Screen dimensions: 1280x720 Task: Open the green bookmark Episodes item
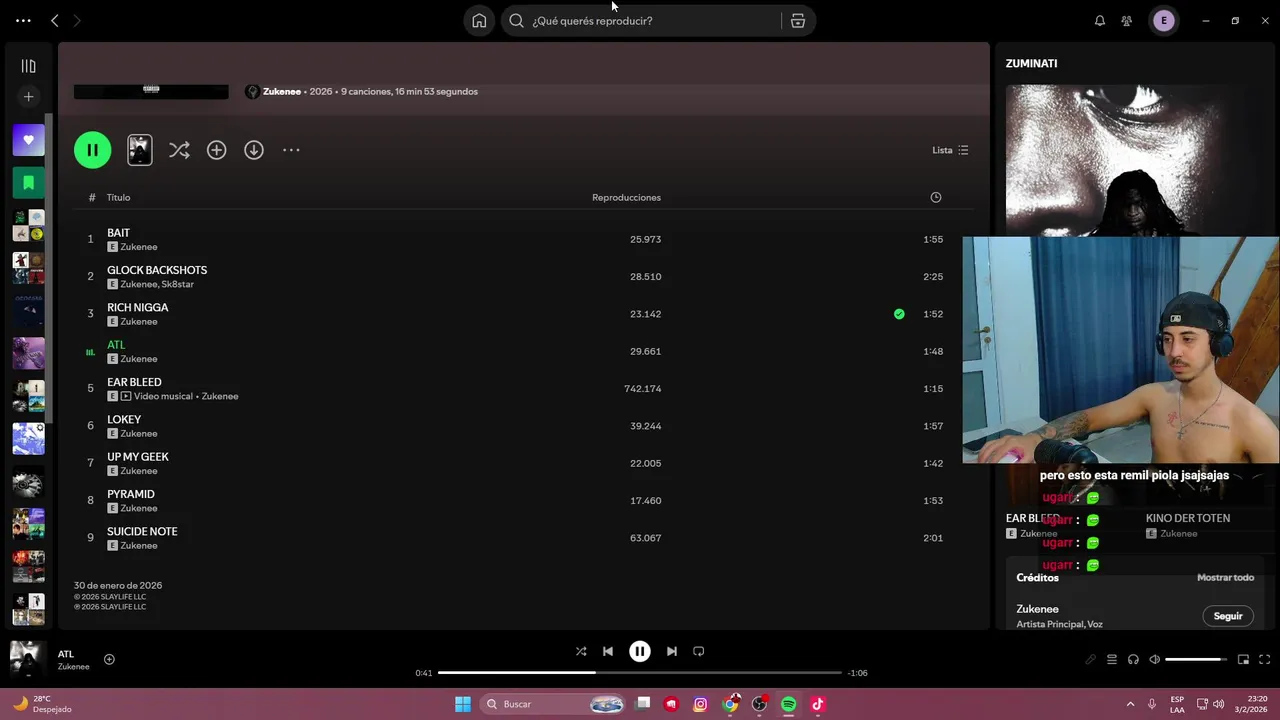[x=28, y=183]
